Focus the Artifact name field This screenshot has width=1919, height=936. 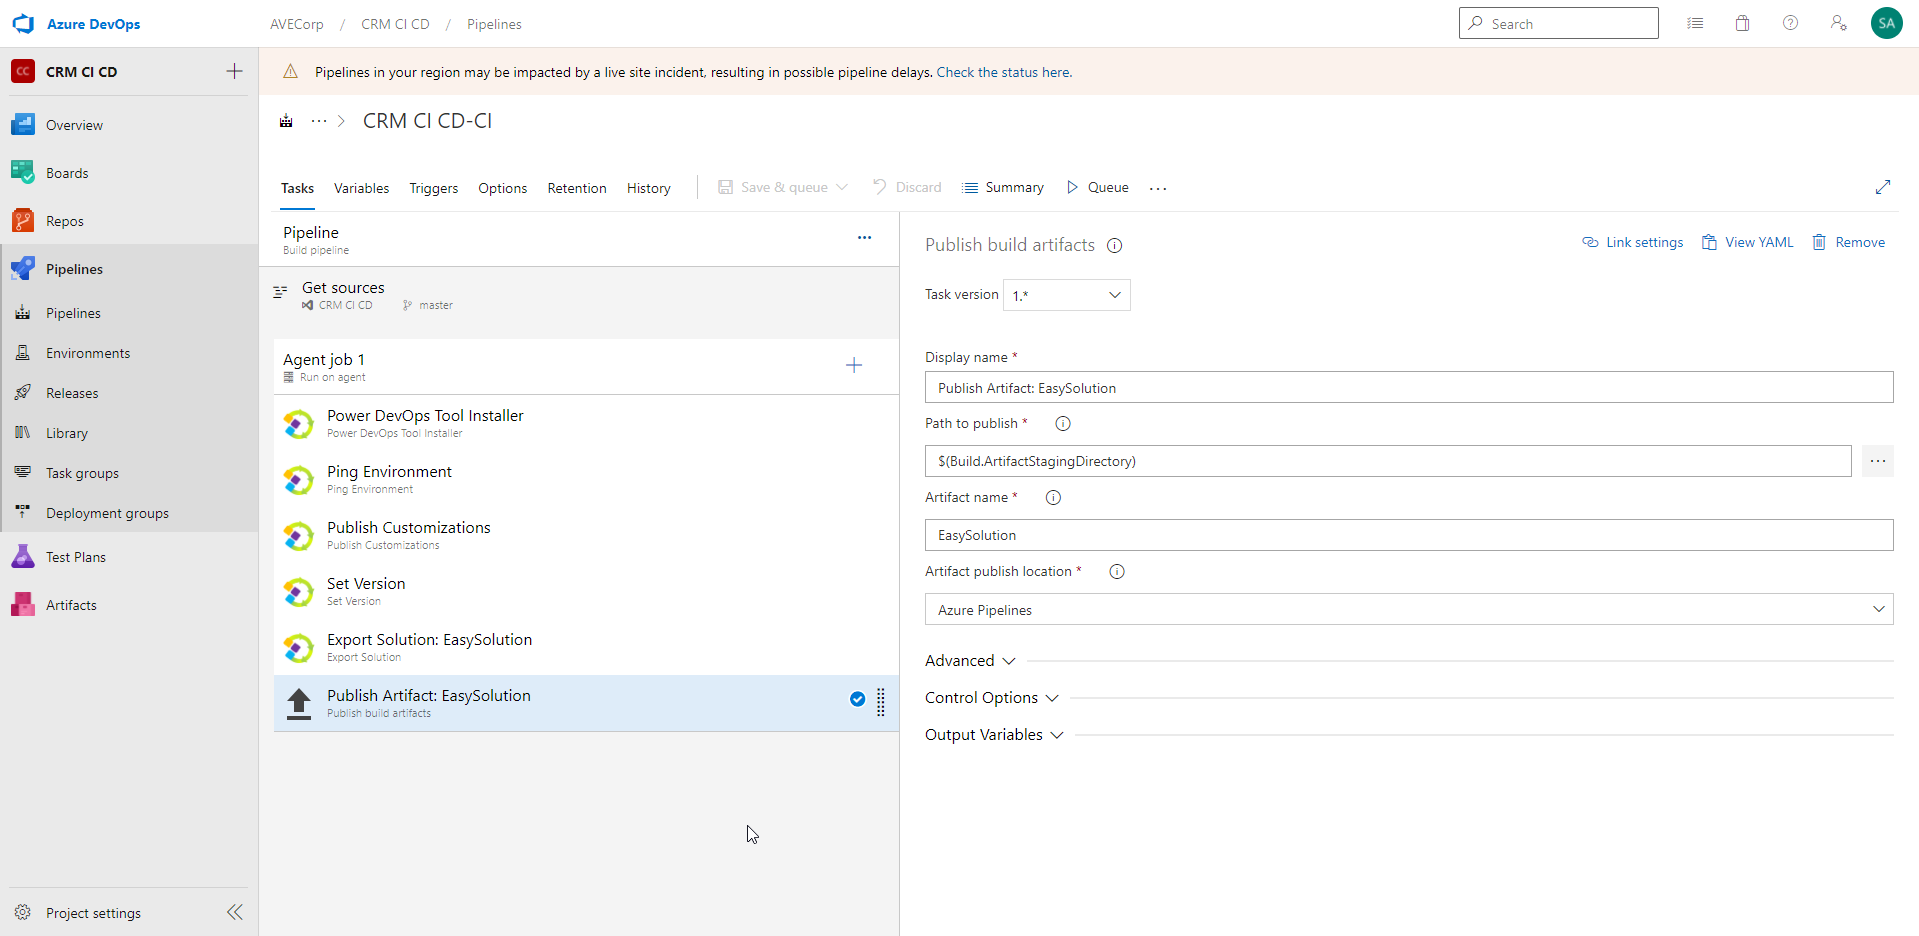[1409, 535]
